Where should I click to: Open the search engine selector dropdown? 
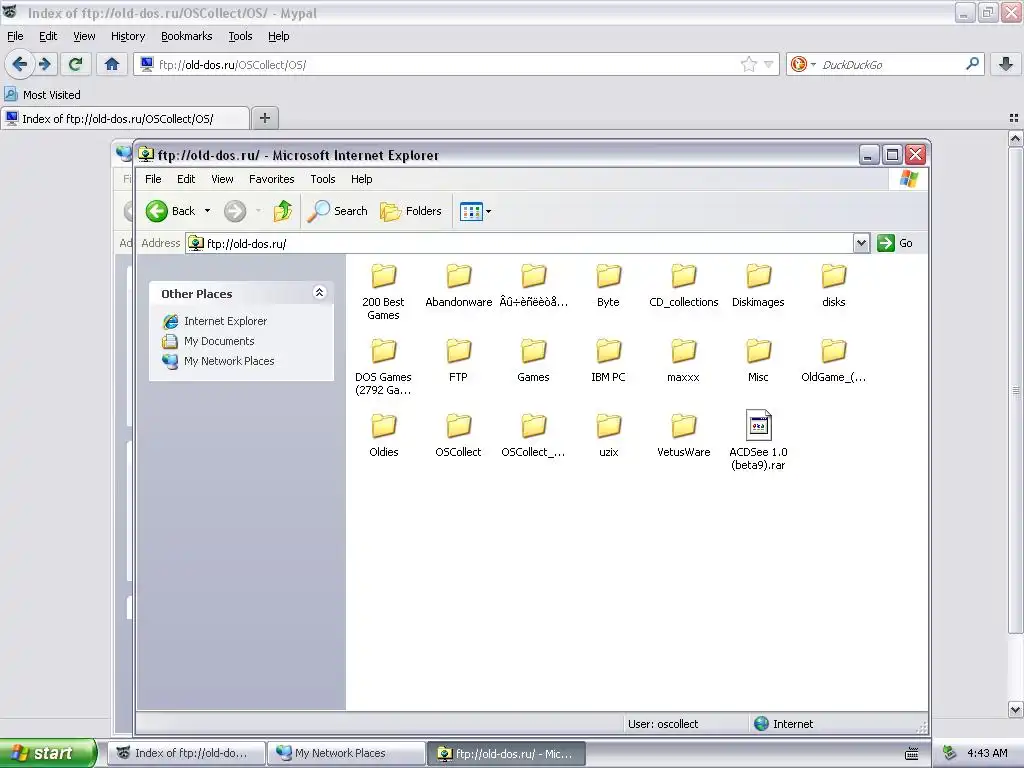[x=803, y=64]
